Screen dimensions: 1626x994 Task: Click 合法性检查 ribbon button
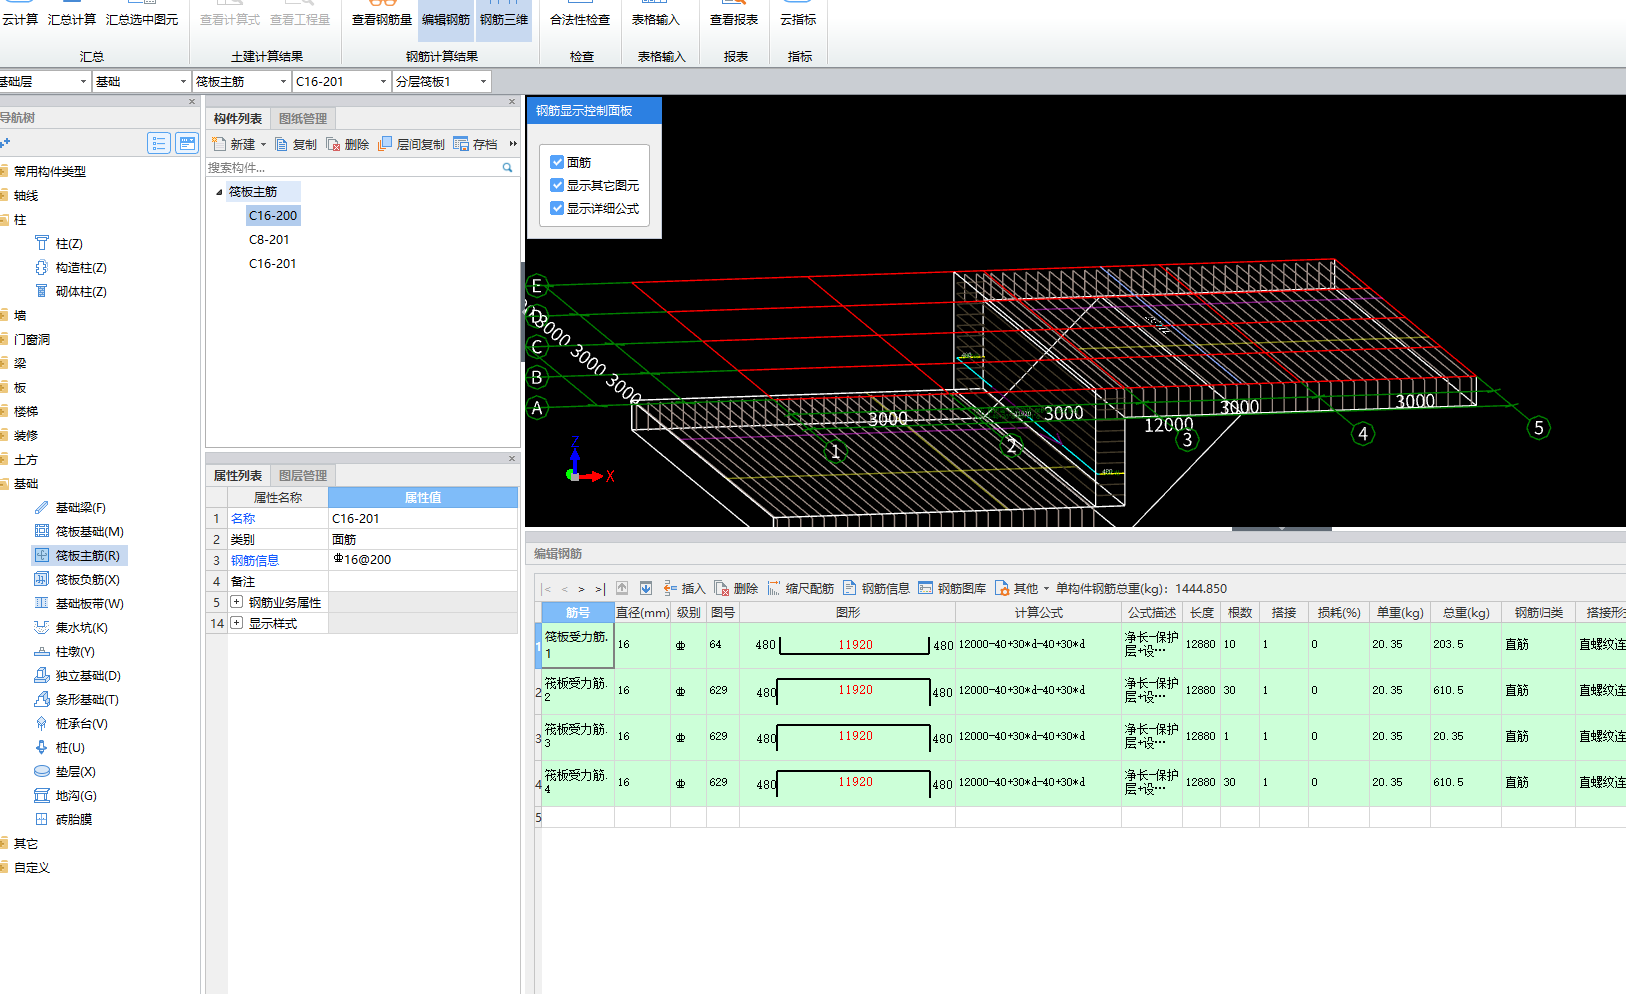[x=580, y=19]
